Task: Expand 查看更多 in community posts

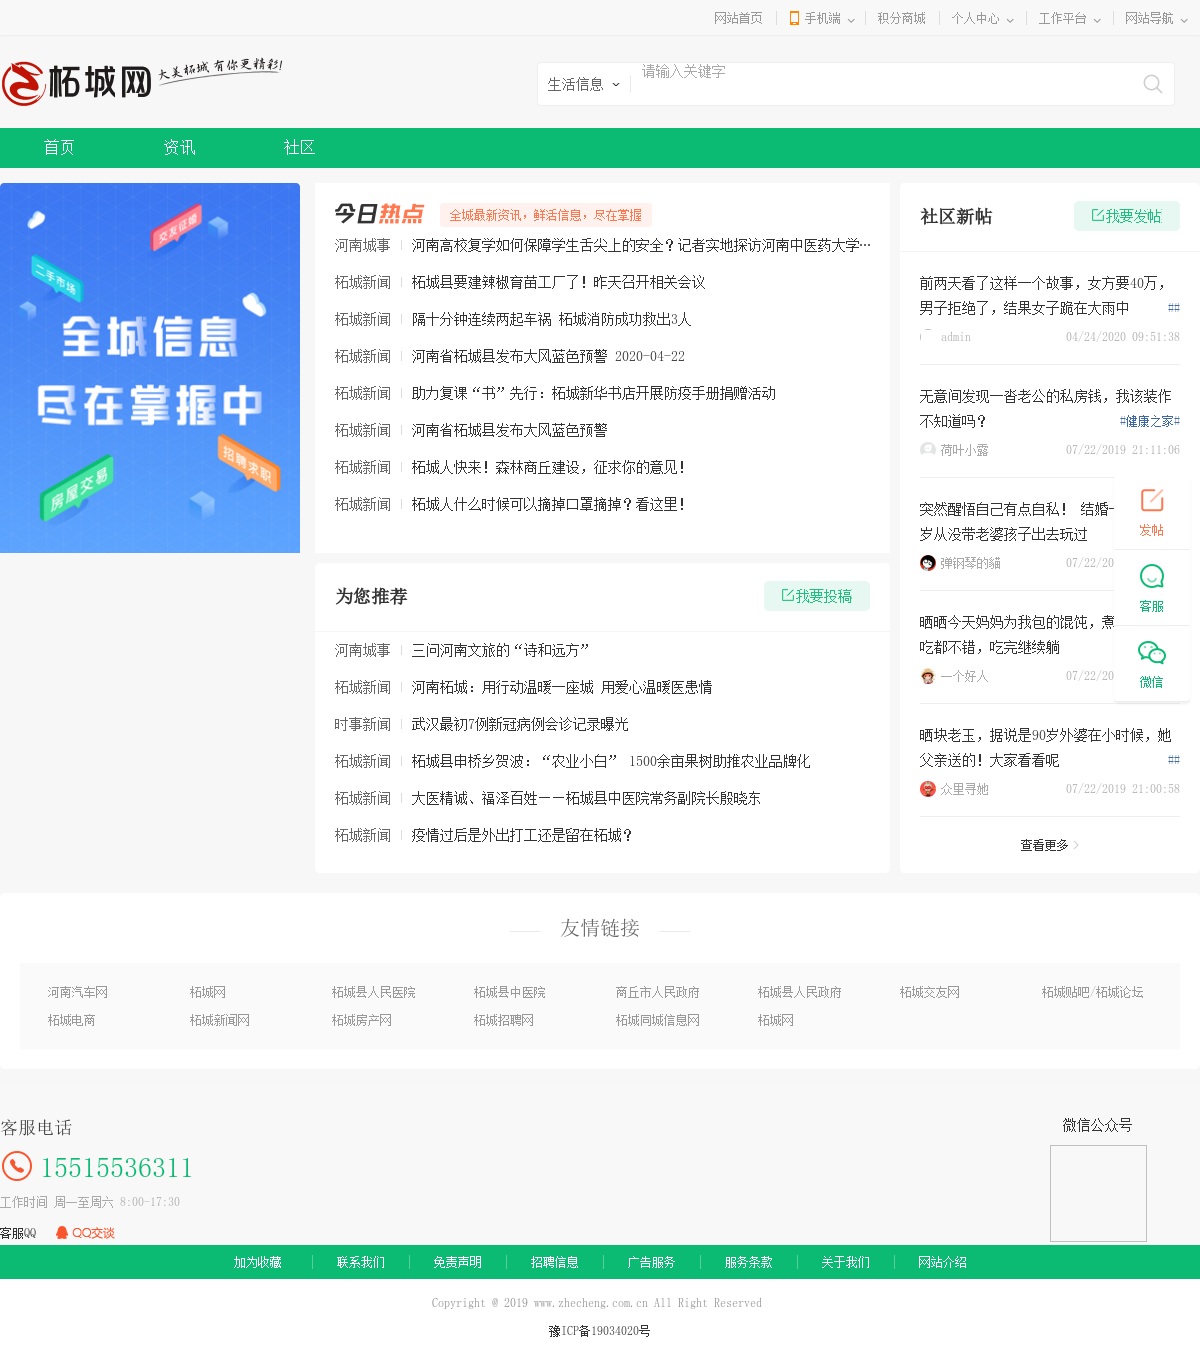Action: 1049,845
